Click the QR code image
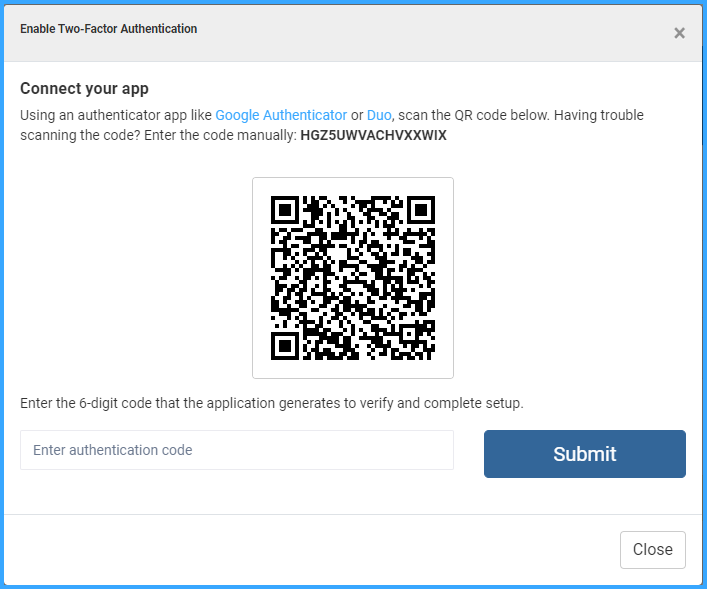Screen dimensions: 707x589 [x=353, y=278]
